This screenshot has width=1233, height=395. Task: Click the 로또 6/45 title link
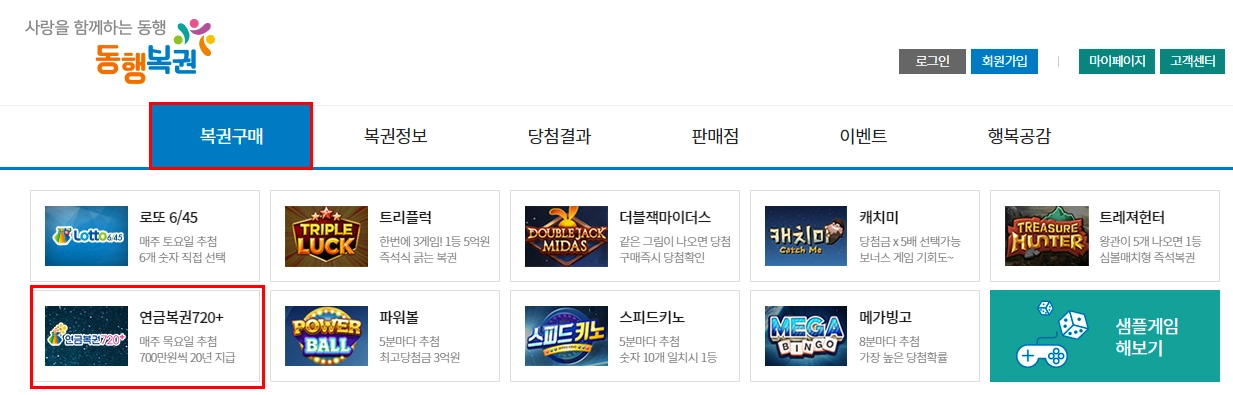click(x=168, y=217)
